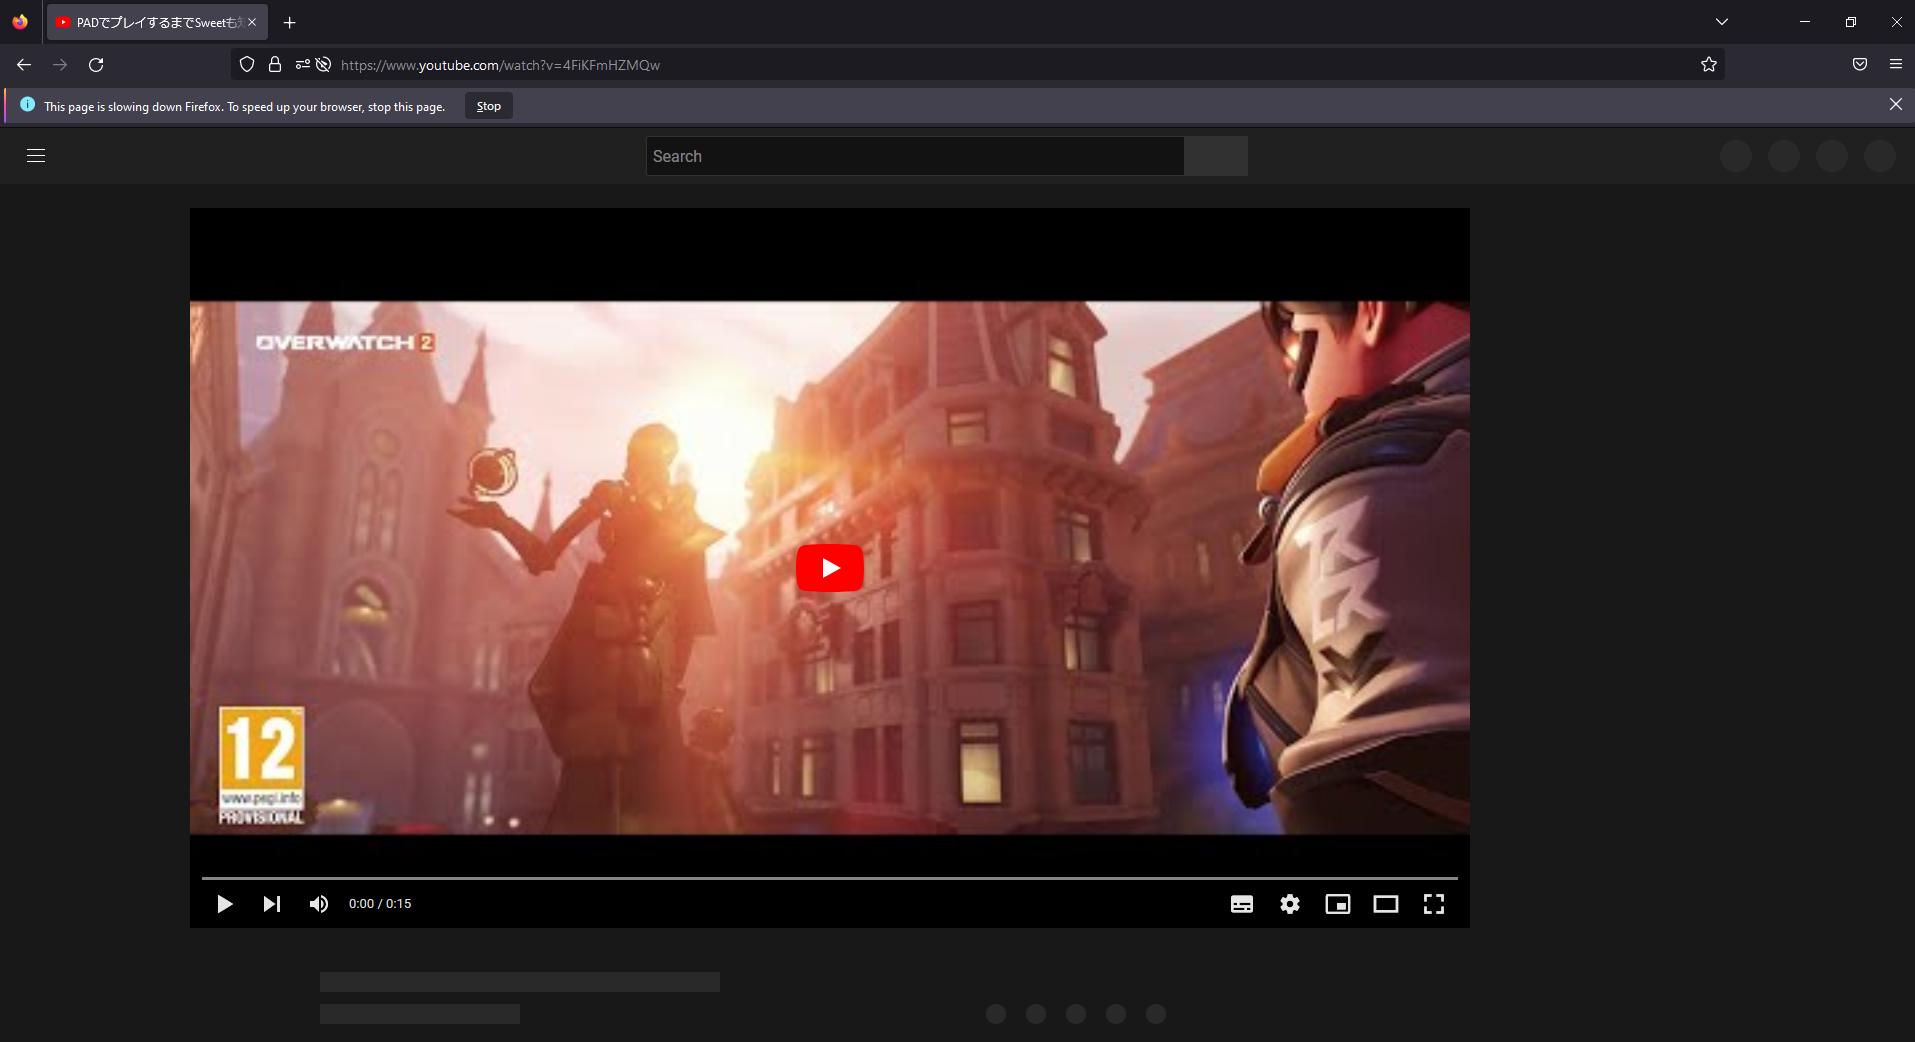Click the video thumbnail area
1915x1042 pixels.
(x=829, y=567)
